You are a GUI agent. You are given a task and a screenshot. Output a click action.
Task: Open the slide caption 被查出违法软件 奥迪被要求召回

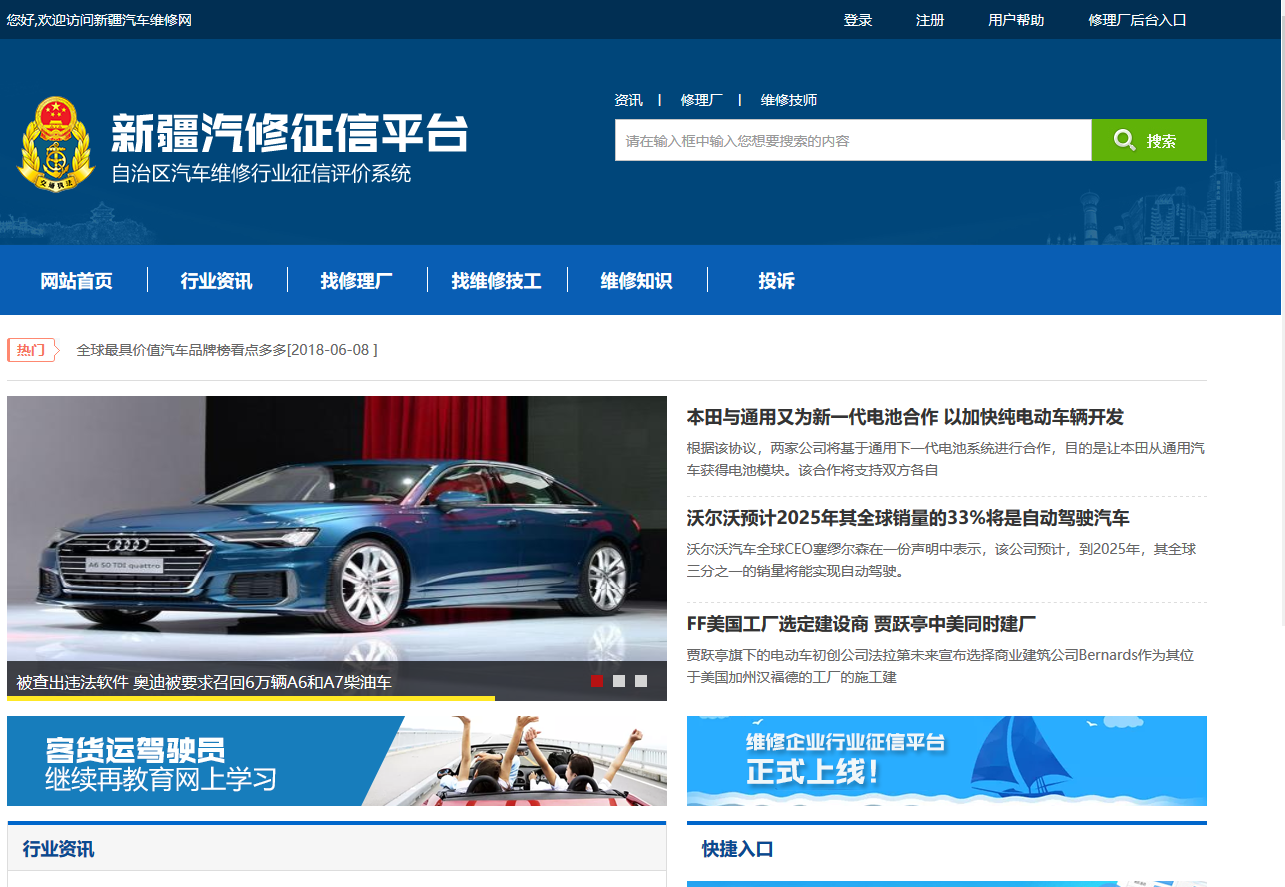point(204,683)
